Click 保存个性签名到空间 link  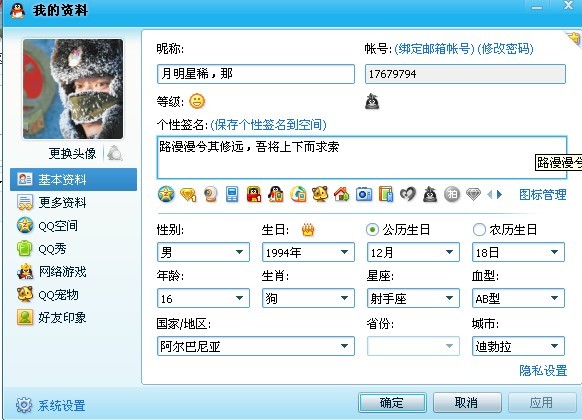[268, 125]
